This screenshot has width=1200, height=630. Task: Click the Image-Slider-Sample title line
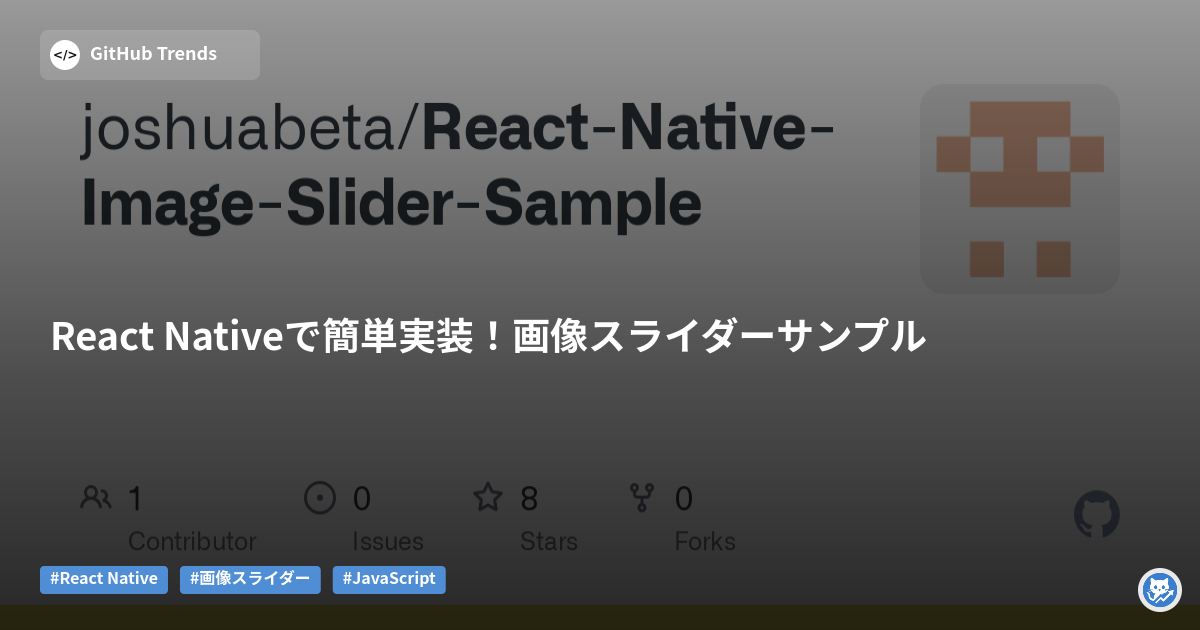391,205
